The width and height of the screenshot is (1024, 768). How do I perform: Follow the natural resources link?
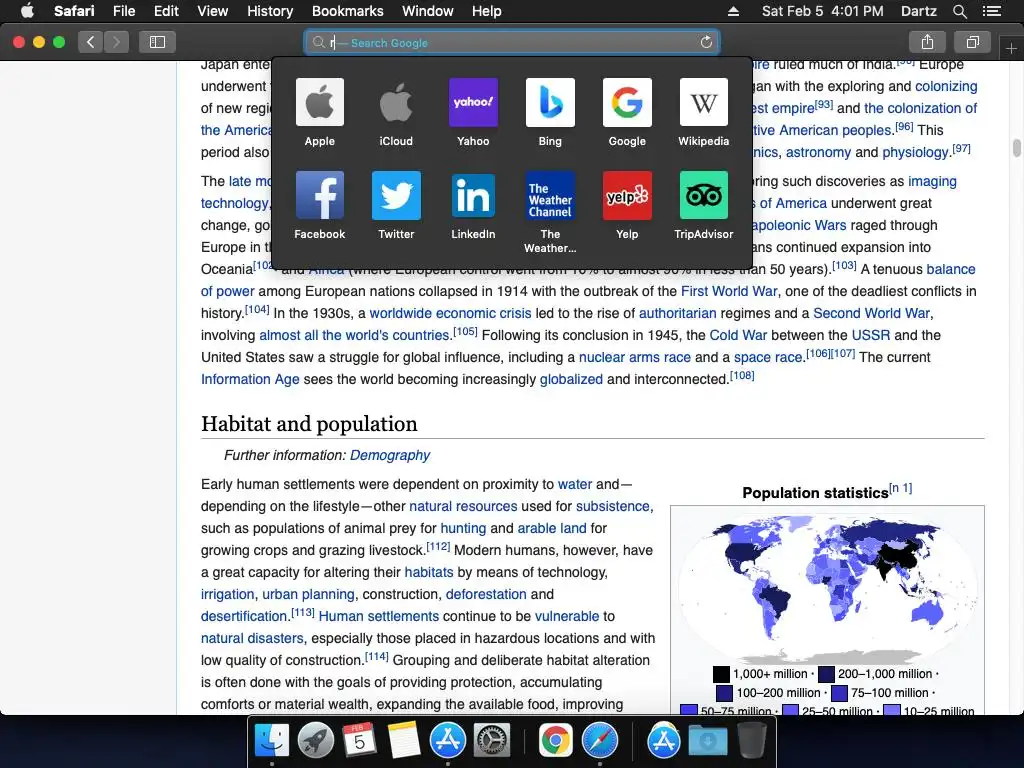pos(463,507)
